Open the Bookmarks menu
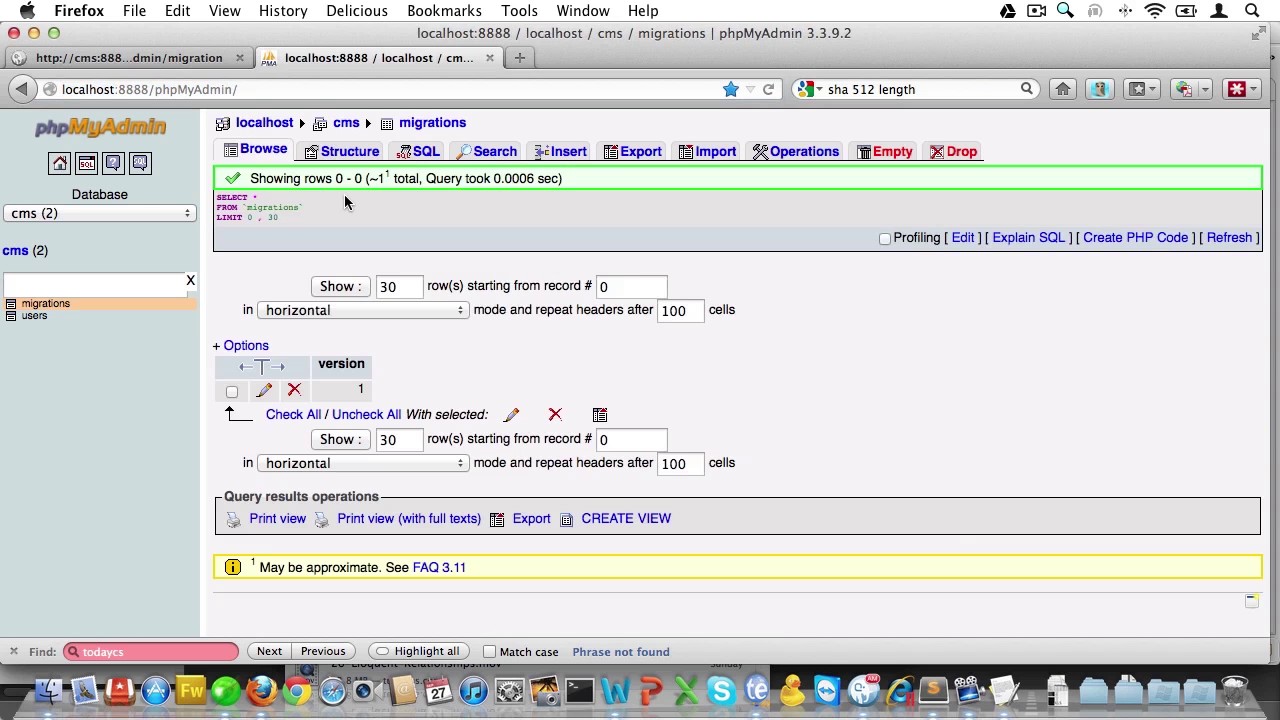The image size is (1280, 720). click(x=444, y=11)
